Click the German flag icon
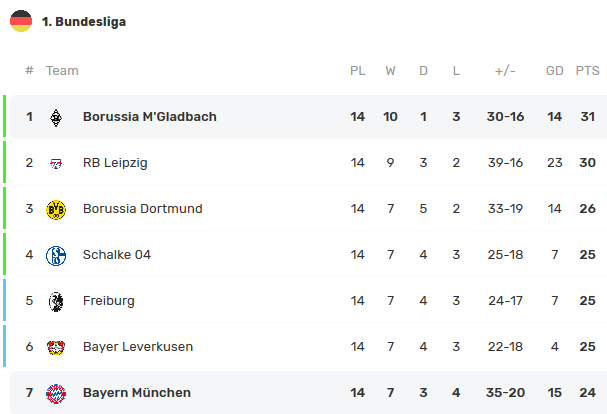 point(21,21)
